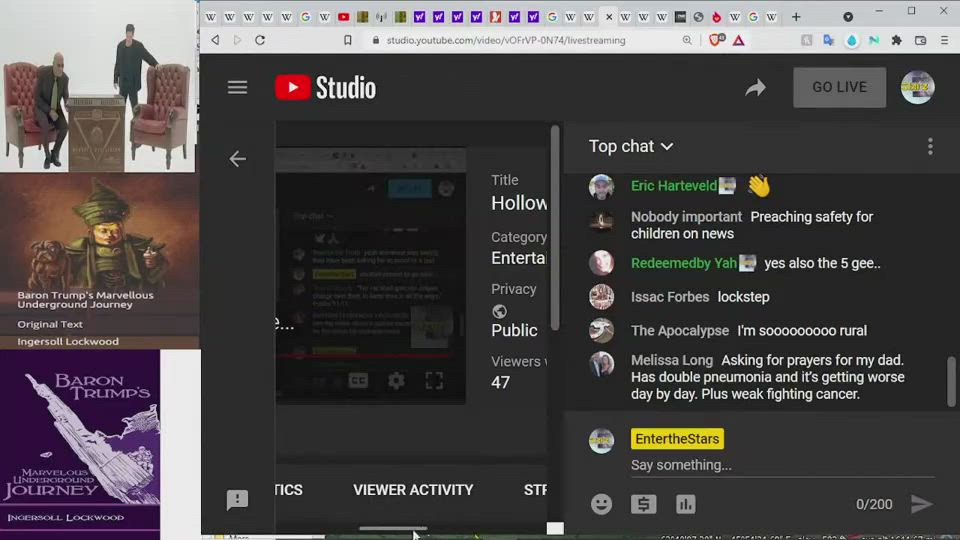Click the send message arrow
Viewport: 960px width, 540px height.
921,504
